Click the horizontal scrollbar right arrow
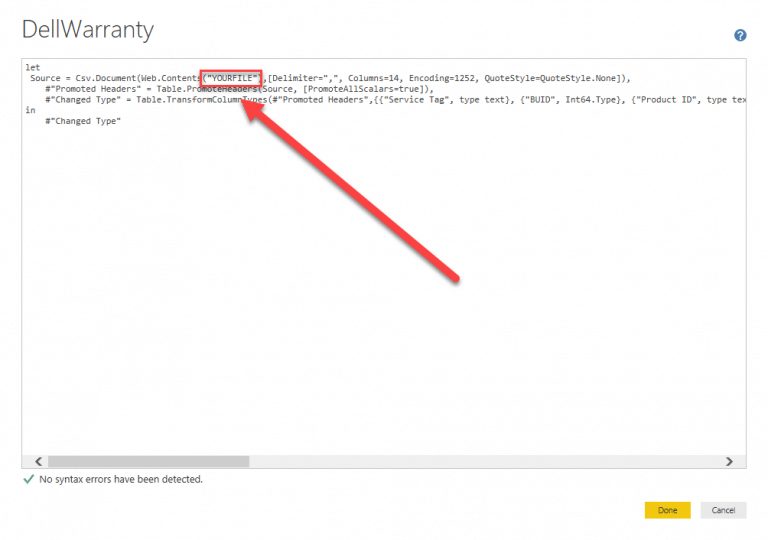This screenshot has width=768, height=540. (x=729, y=461)
